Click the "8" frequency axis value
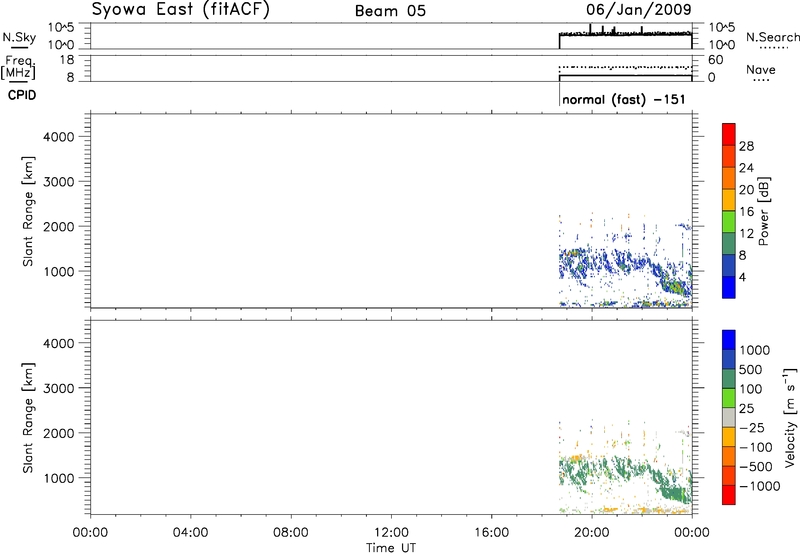Viewport: 800px width, 554px height. [x=70, y=78]
